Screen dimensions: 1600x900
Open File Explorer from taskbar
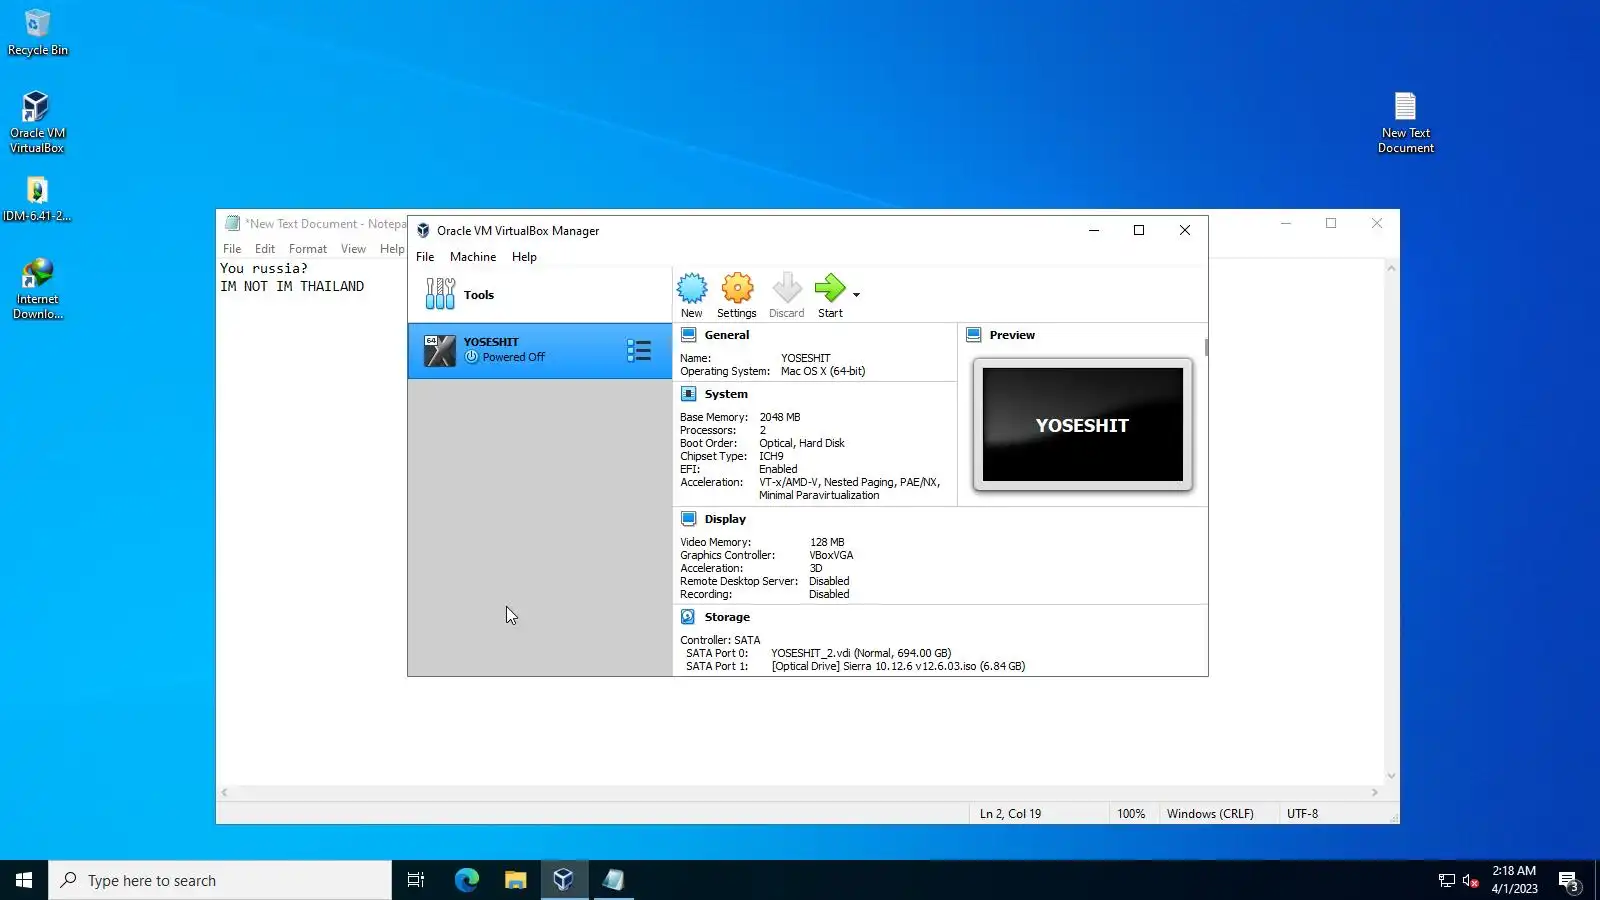[x=515, y=880]
